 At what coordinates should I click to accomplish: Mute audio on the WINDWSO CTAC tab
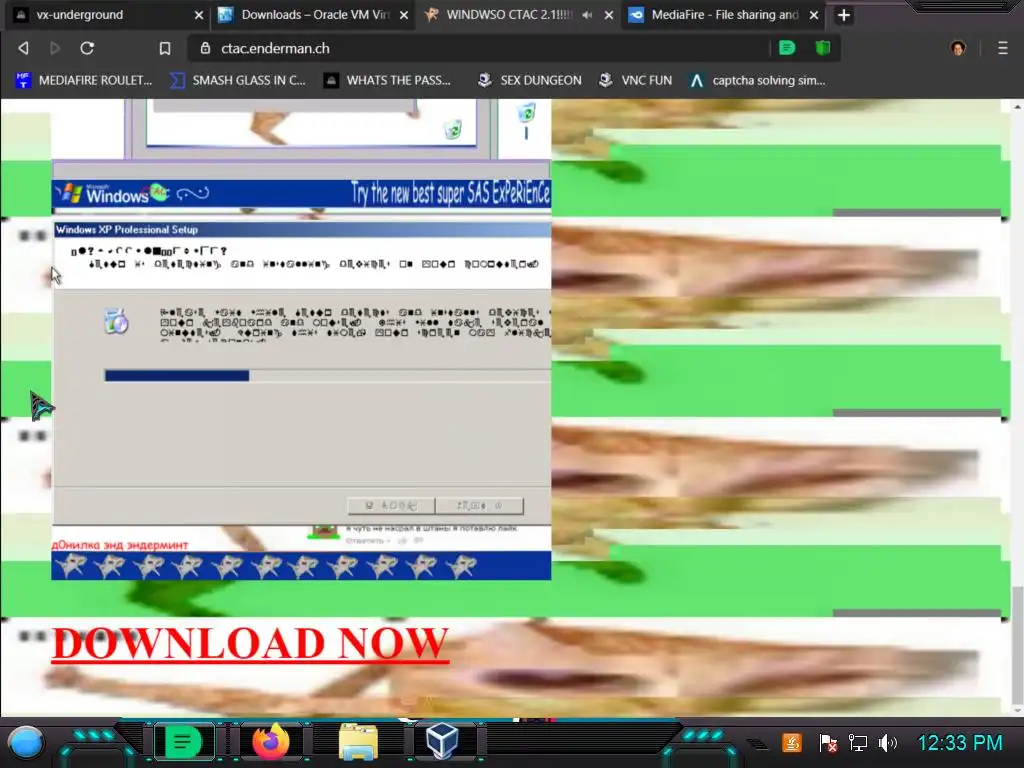(x=587, y=15)
